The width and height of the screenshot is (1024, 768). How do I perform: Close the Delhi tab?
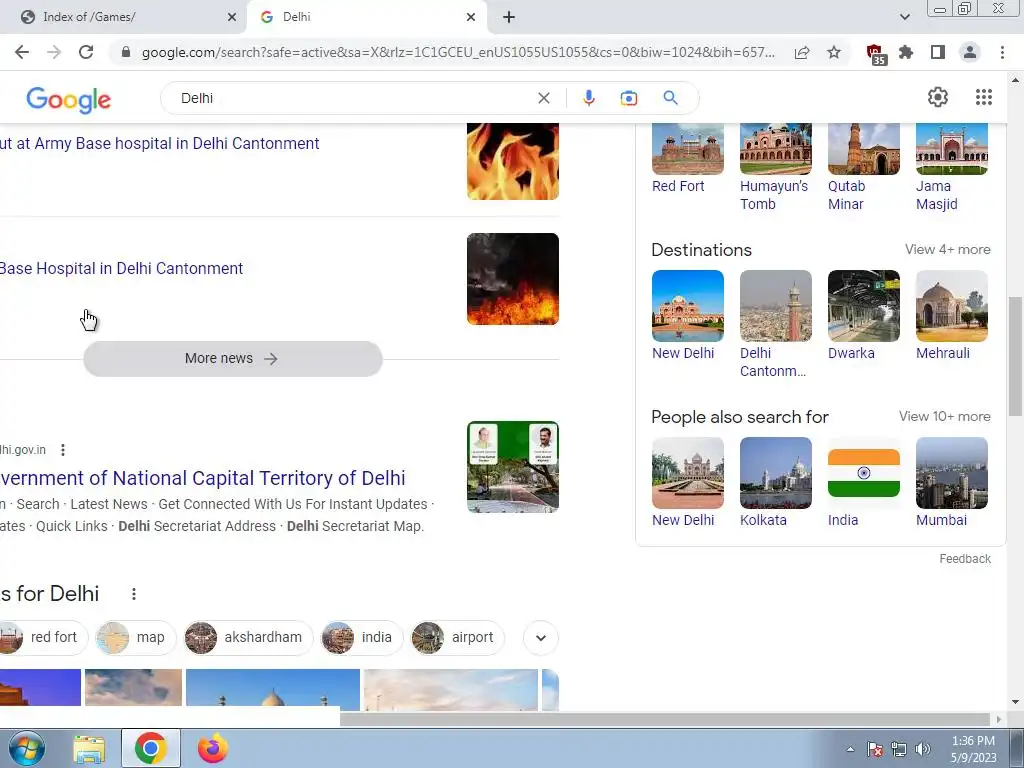tap(471, 18)
